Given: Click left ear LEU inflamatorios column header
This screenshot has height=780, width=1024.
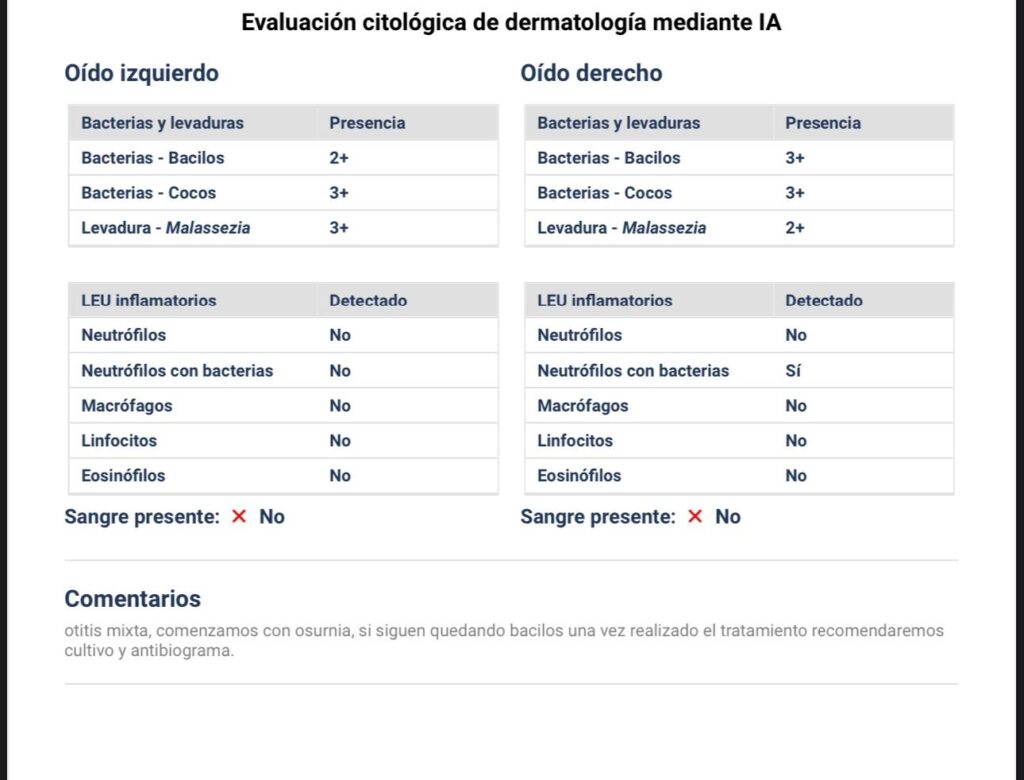Looking at the screenshot, I should (x=149, y=300).
